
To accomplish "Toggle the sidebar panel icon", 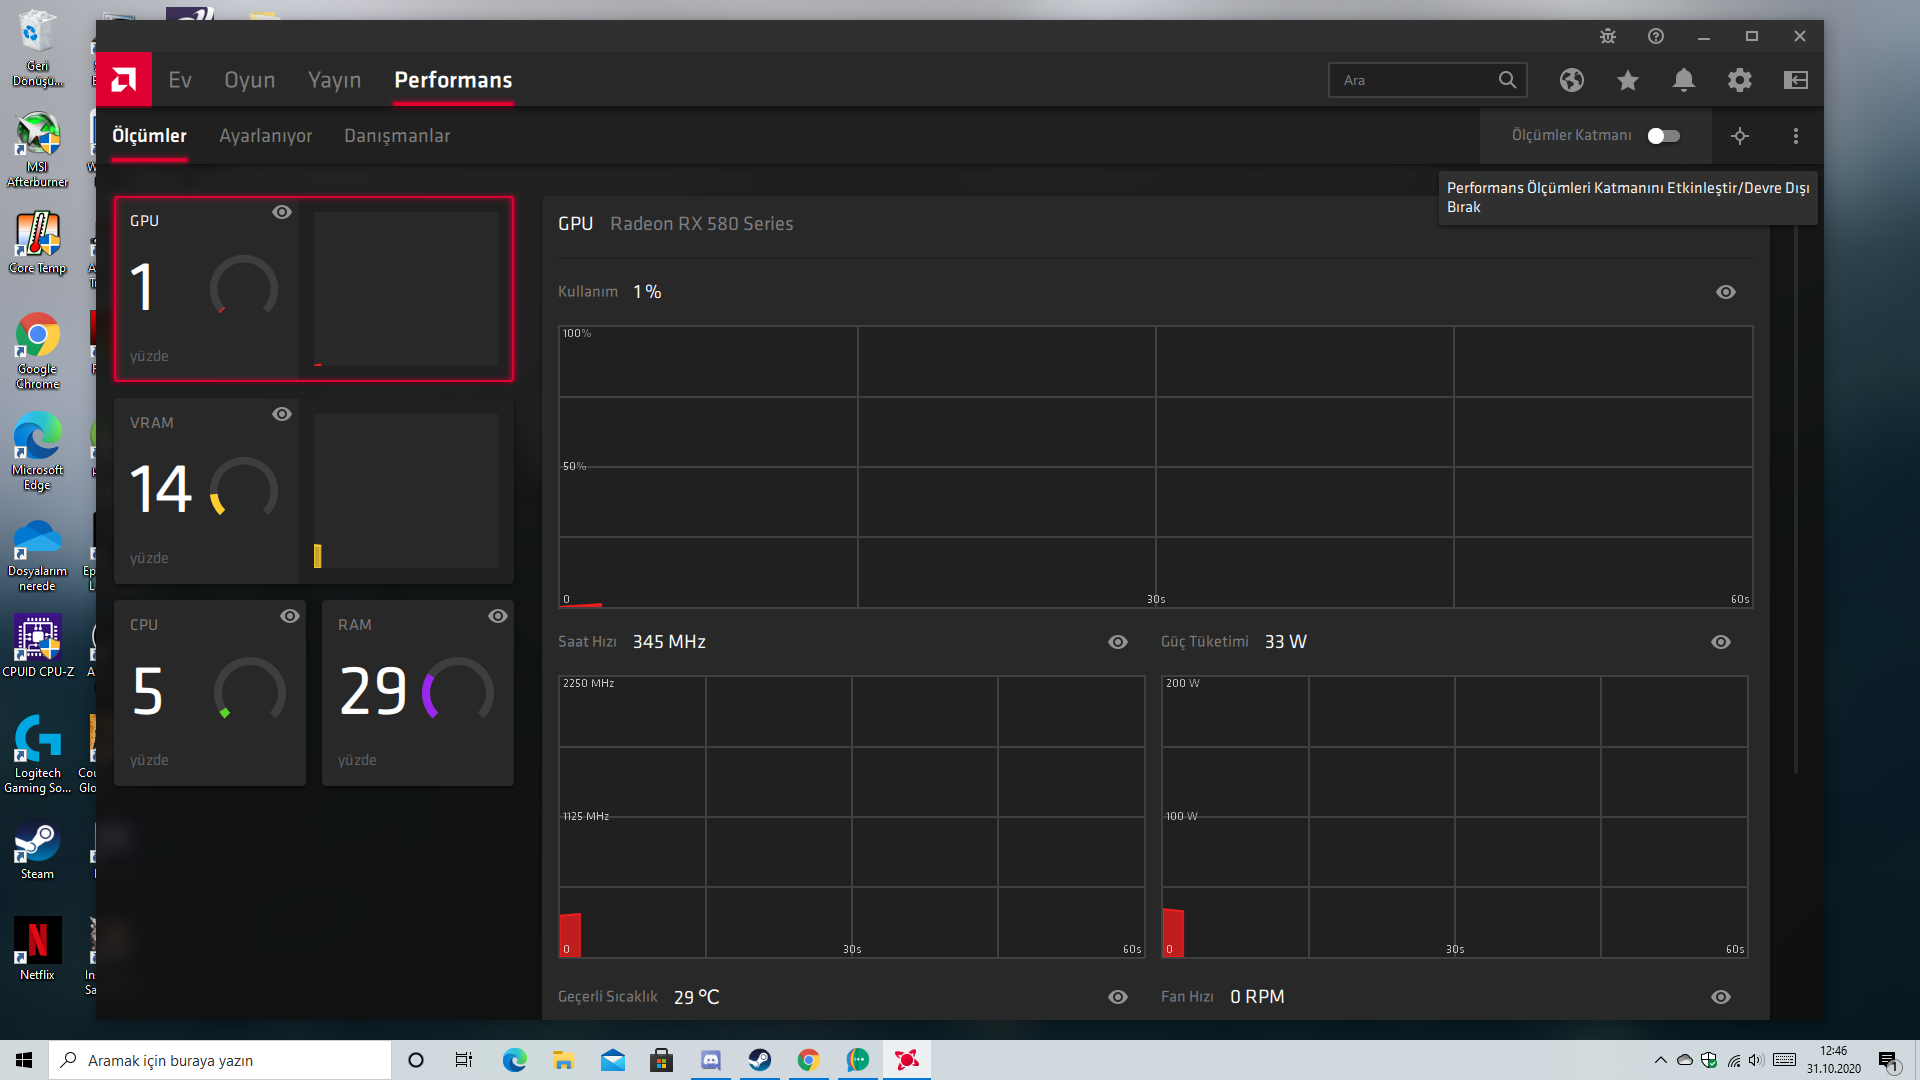I will coord(1796,80).
